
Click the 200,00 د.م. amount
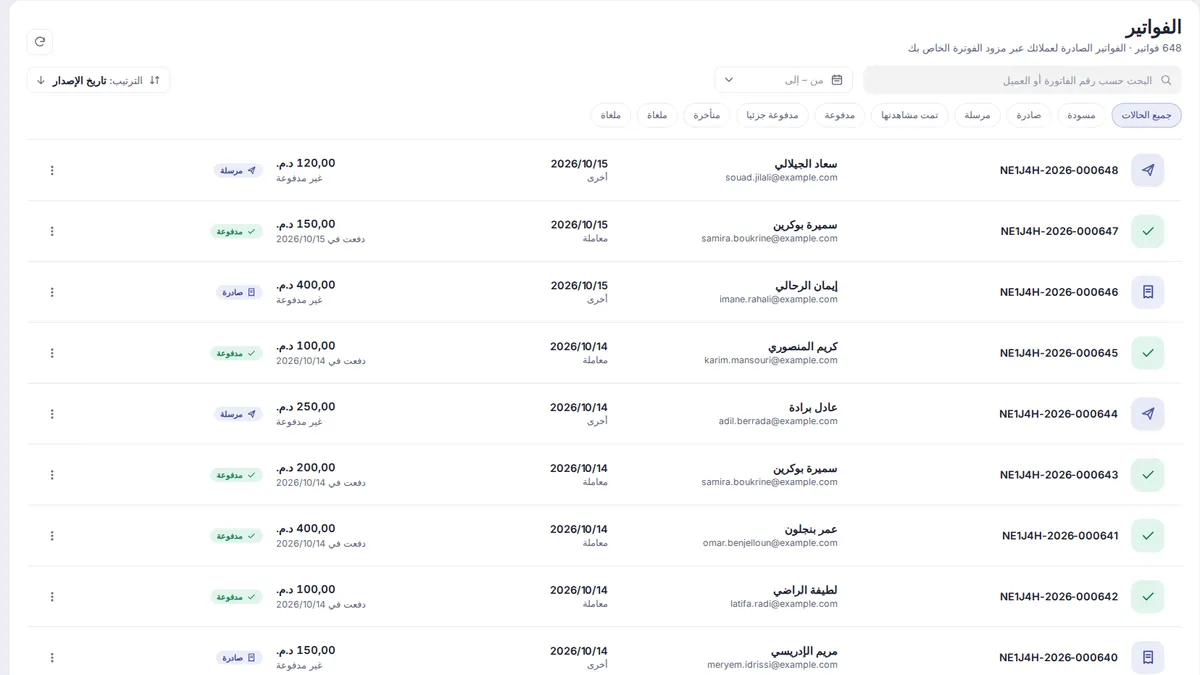point(306,468)
